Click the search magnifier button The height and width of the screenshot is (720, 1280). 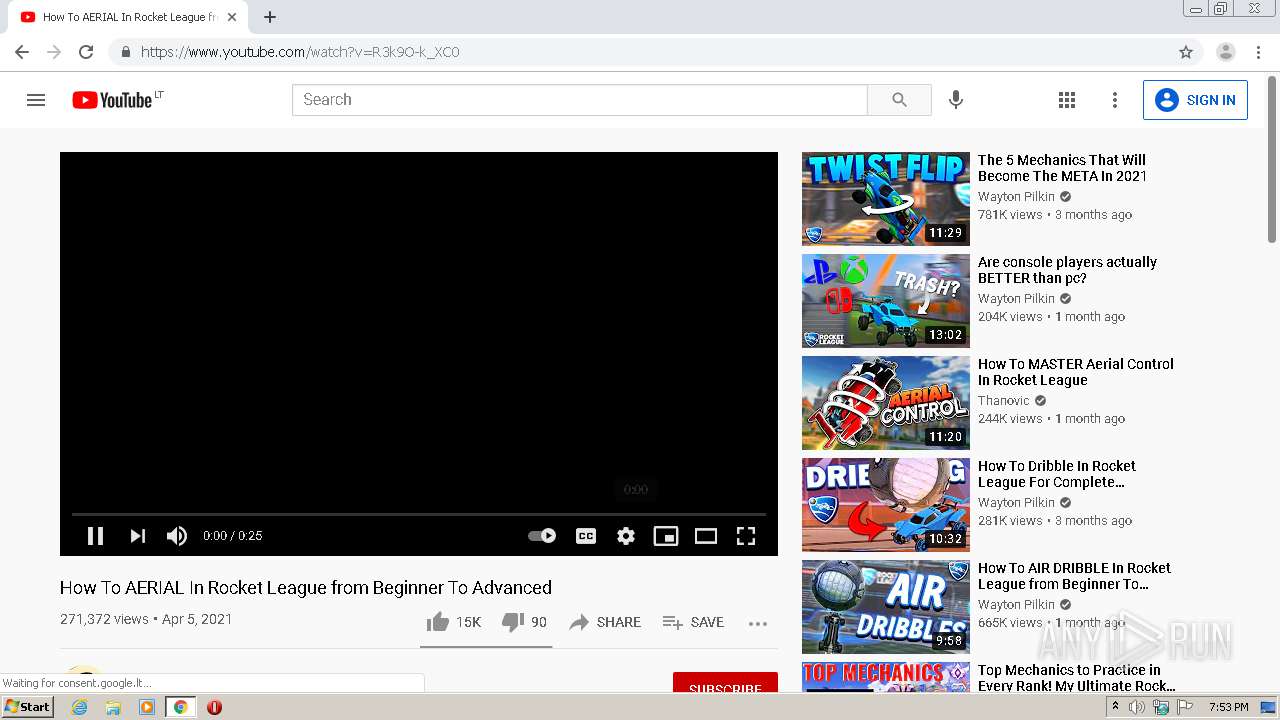coord(899,100)
